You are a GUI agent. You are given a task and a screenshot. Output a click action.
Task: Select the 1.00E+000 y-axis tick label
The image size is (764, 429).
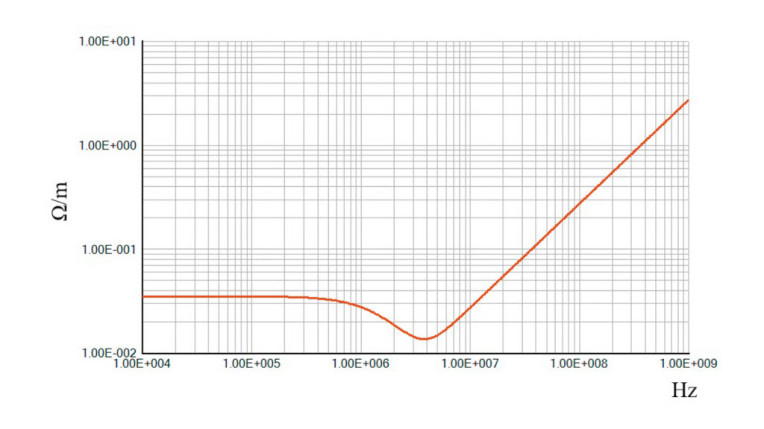coord(109,146)
